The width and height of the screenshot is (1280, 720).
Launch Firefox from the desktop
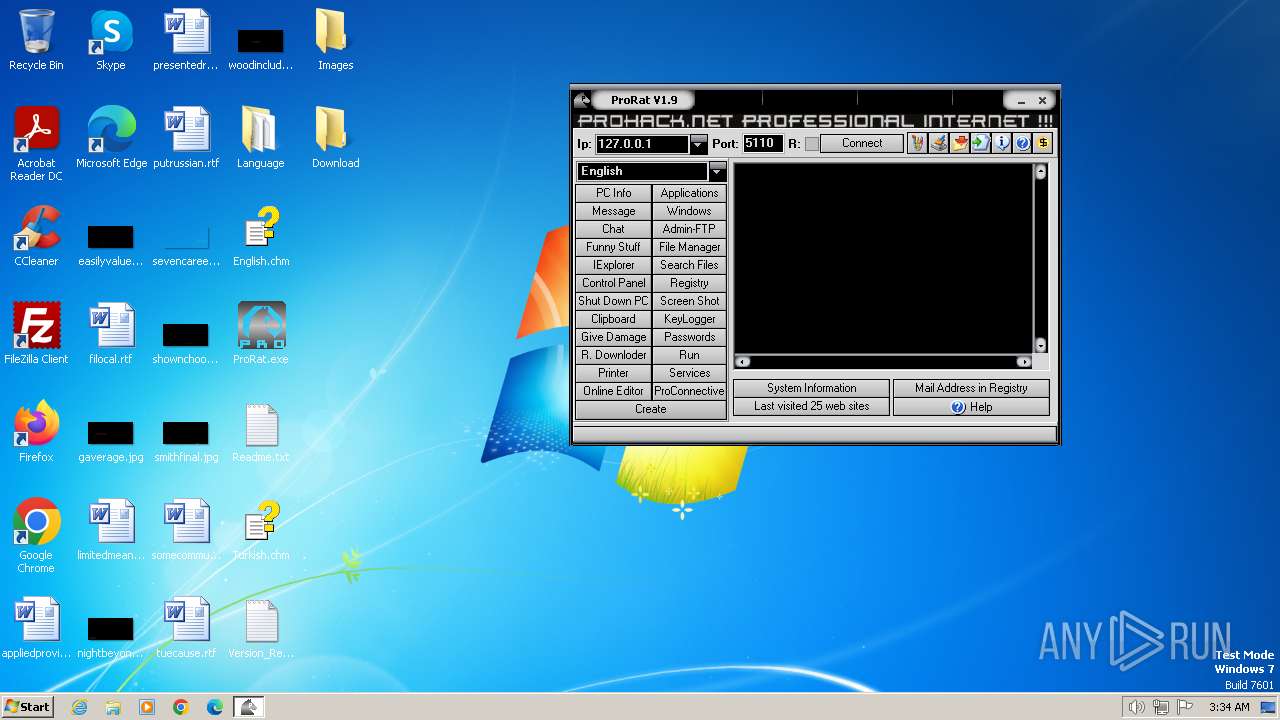coord(36,432)
